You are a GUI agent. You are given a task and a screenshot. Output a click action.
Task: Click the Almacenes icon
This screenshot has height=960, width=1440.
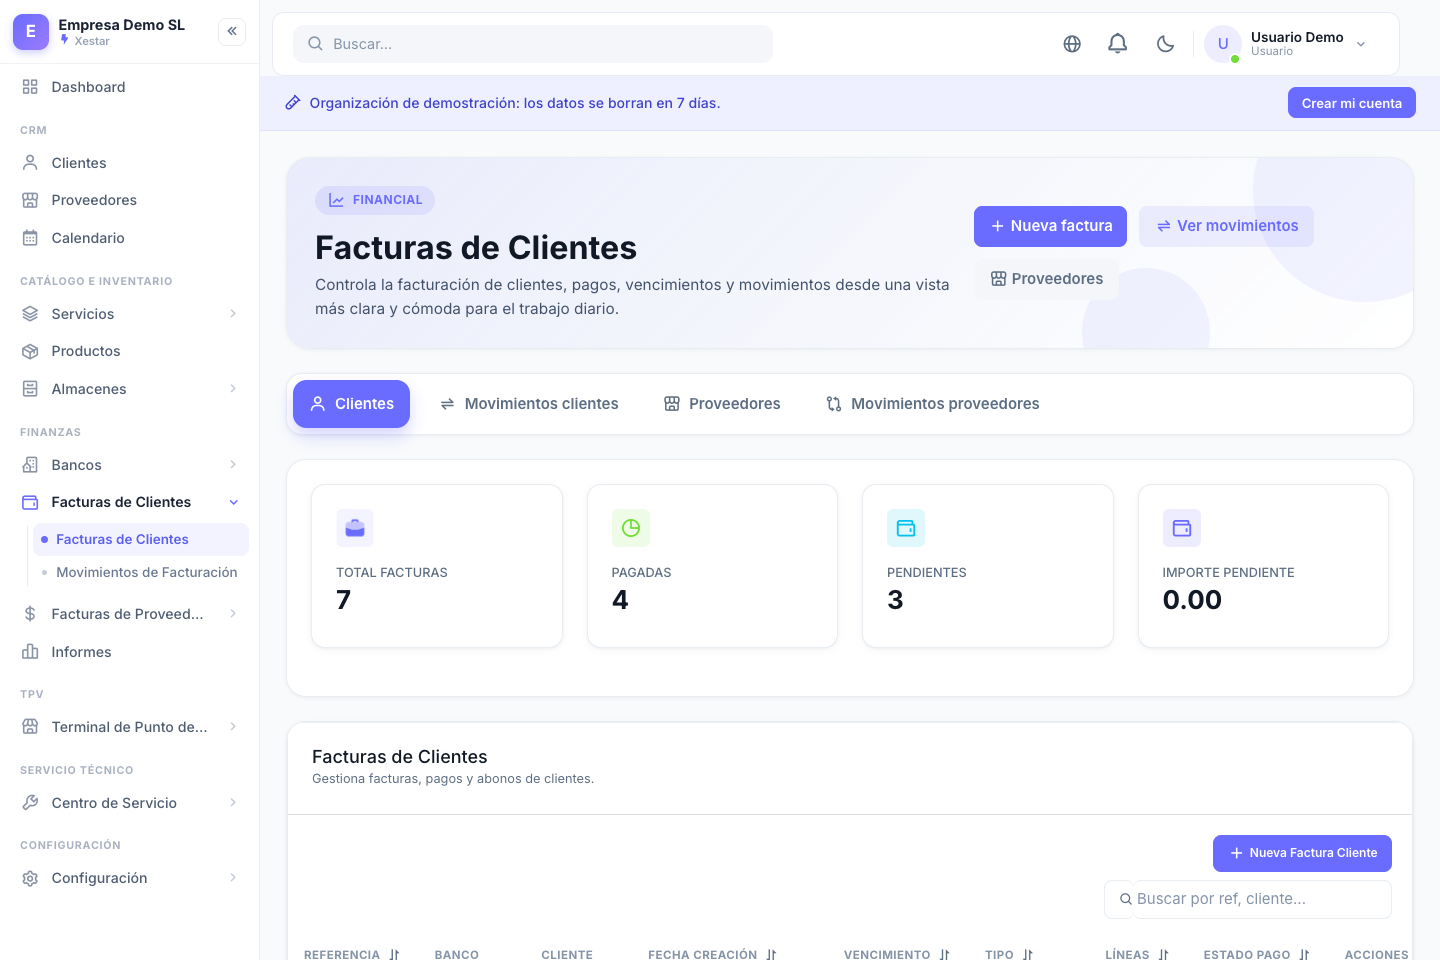pyautogui.click(x=30, y=389)
